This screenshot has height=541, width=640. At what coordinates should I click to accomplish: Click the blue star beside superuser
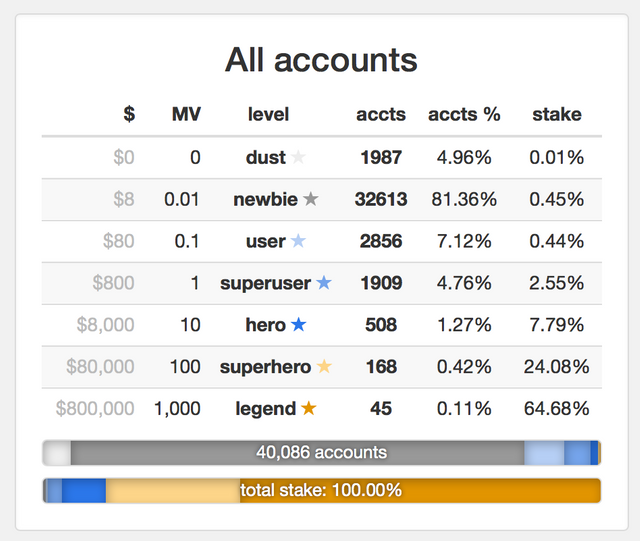pos(324,283)
